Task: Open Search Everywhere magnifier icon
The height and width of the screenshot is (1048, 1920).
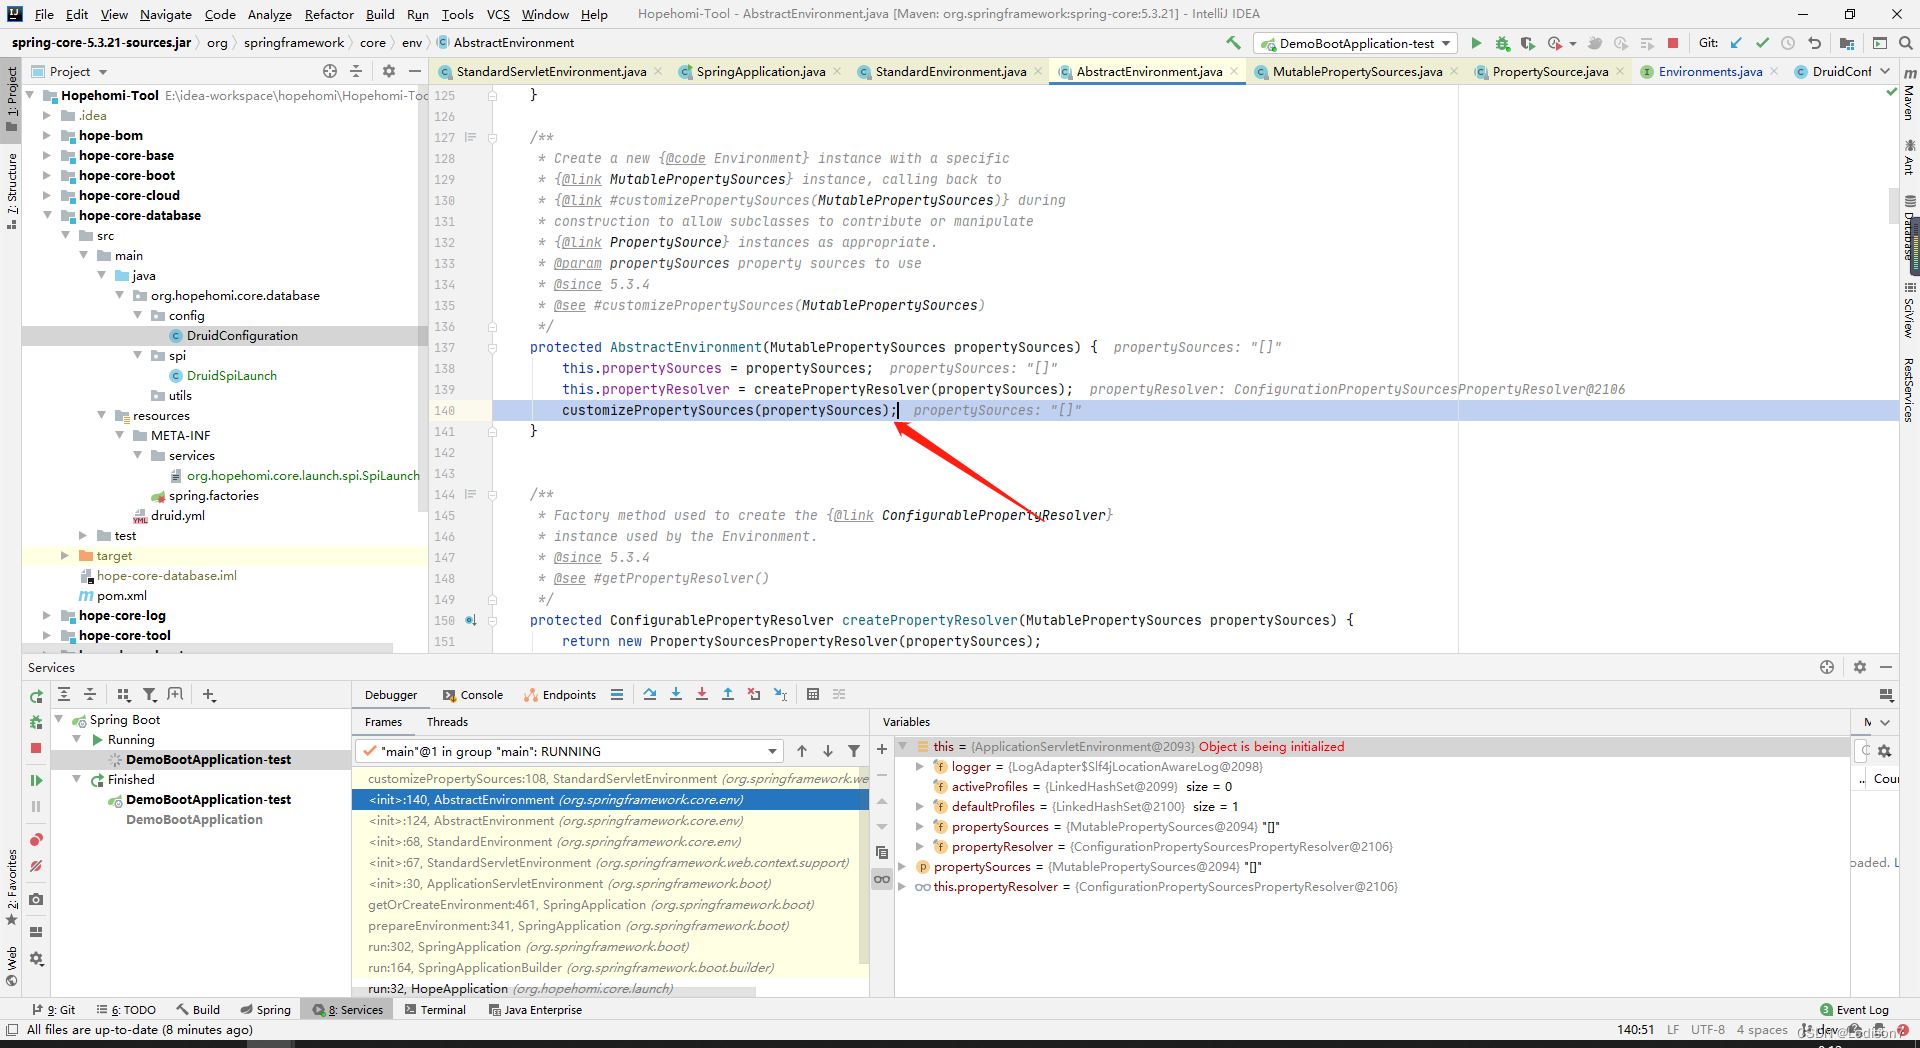Action: pos(1906,43)
